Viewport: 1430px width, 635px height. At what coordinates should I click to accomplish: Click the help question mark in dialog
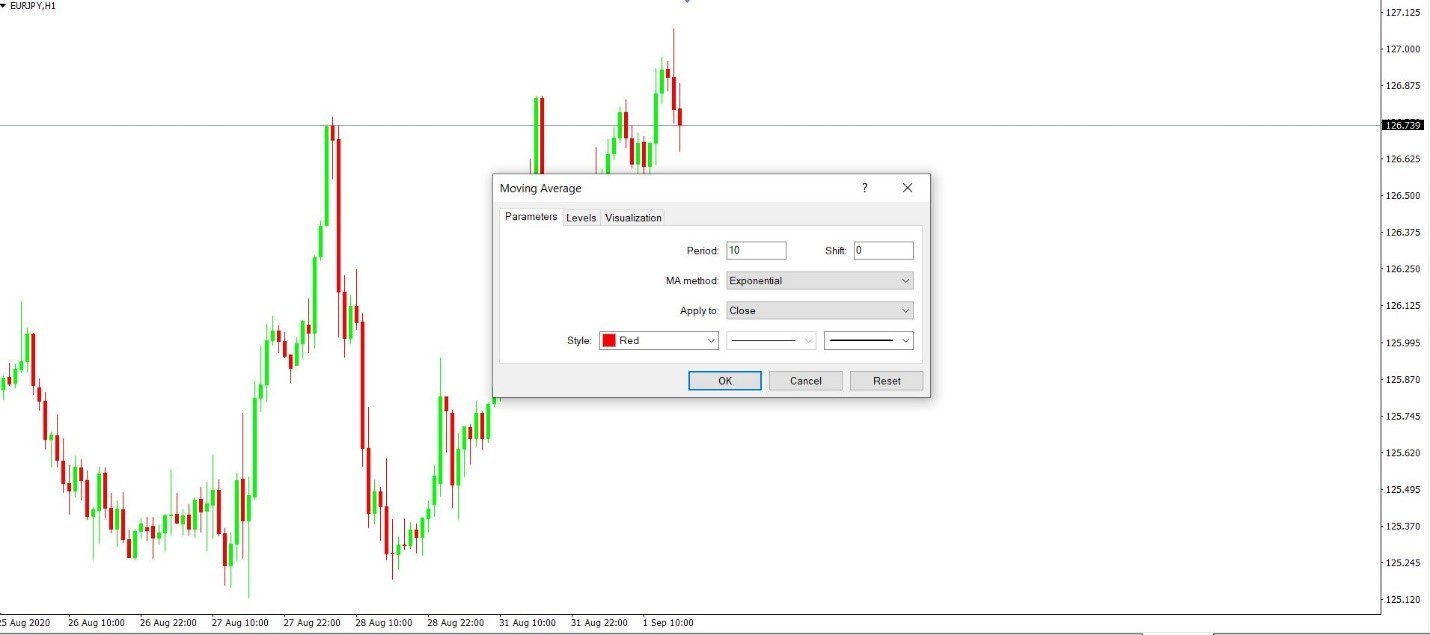coord(865,188)
